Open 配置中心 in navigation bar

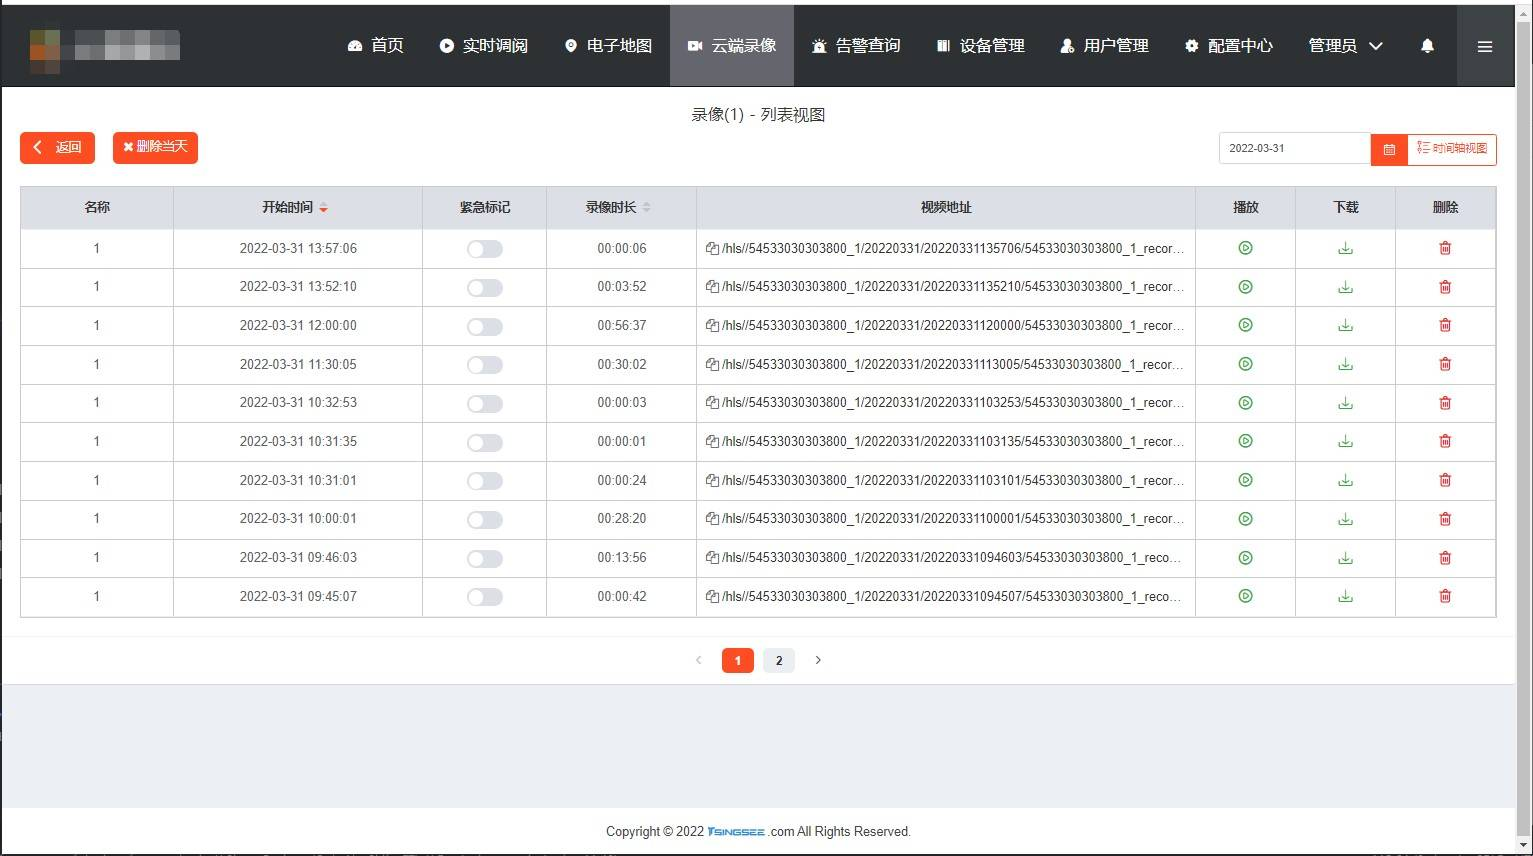pyautogui.click(x=1228, y=46)
